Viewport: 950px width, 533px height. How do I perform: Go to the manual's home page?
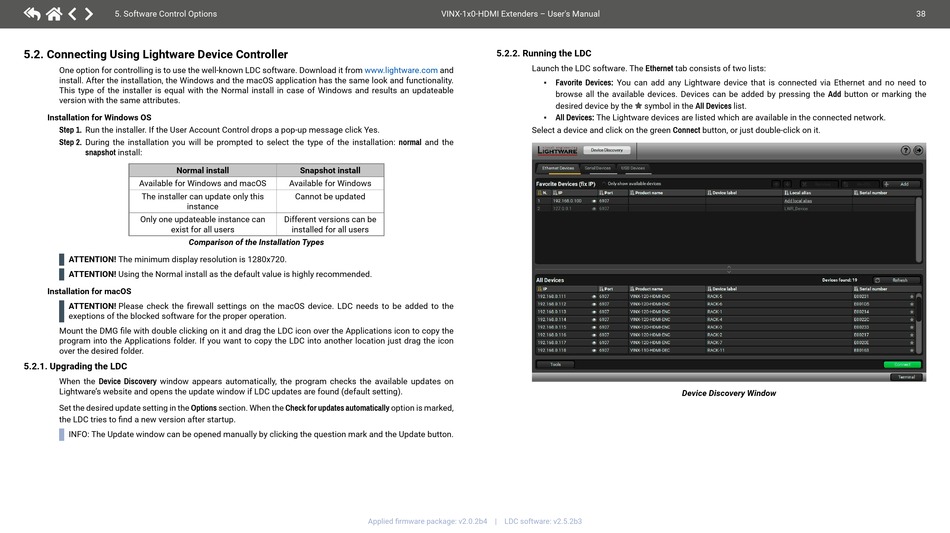click(x=54, y=13)
